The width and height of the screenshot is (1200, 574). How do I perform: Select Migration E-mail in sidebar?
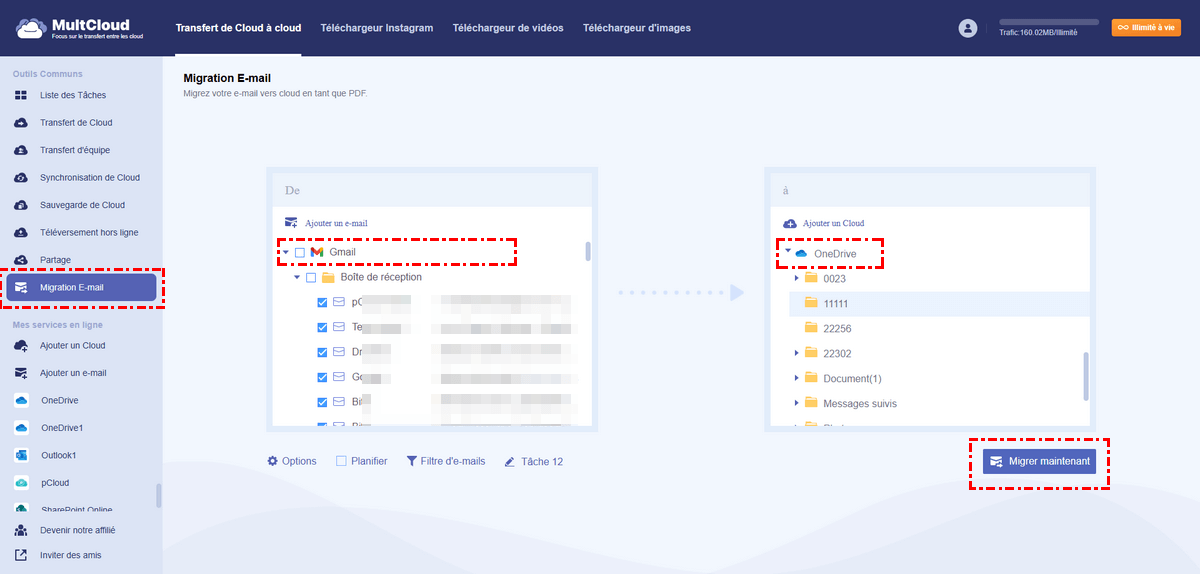[82, 288]
